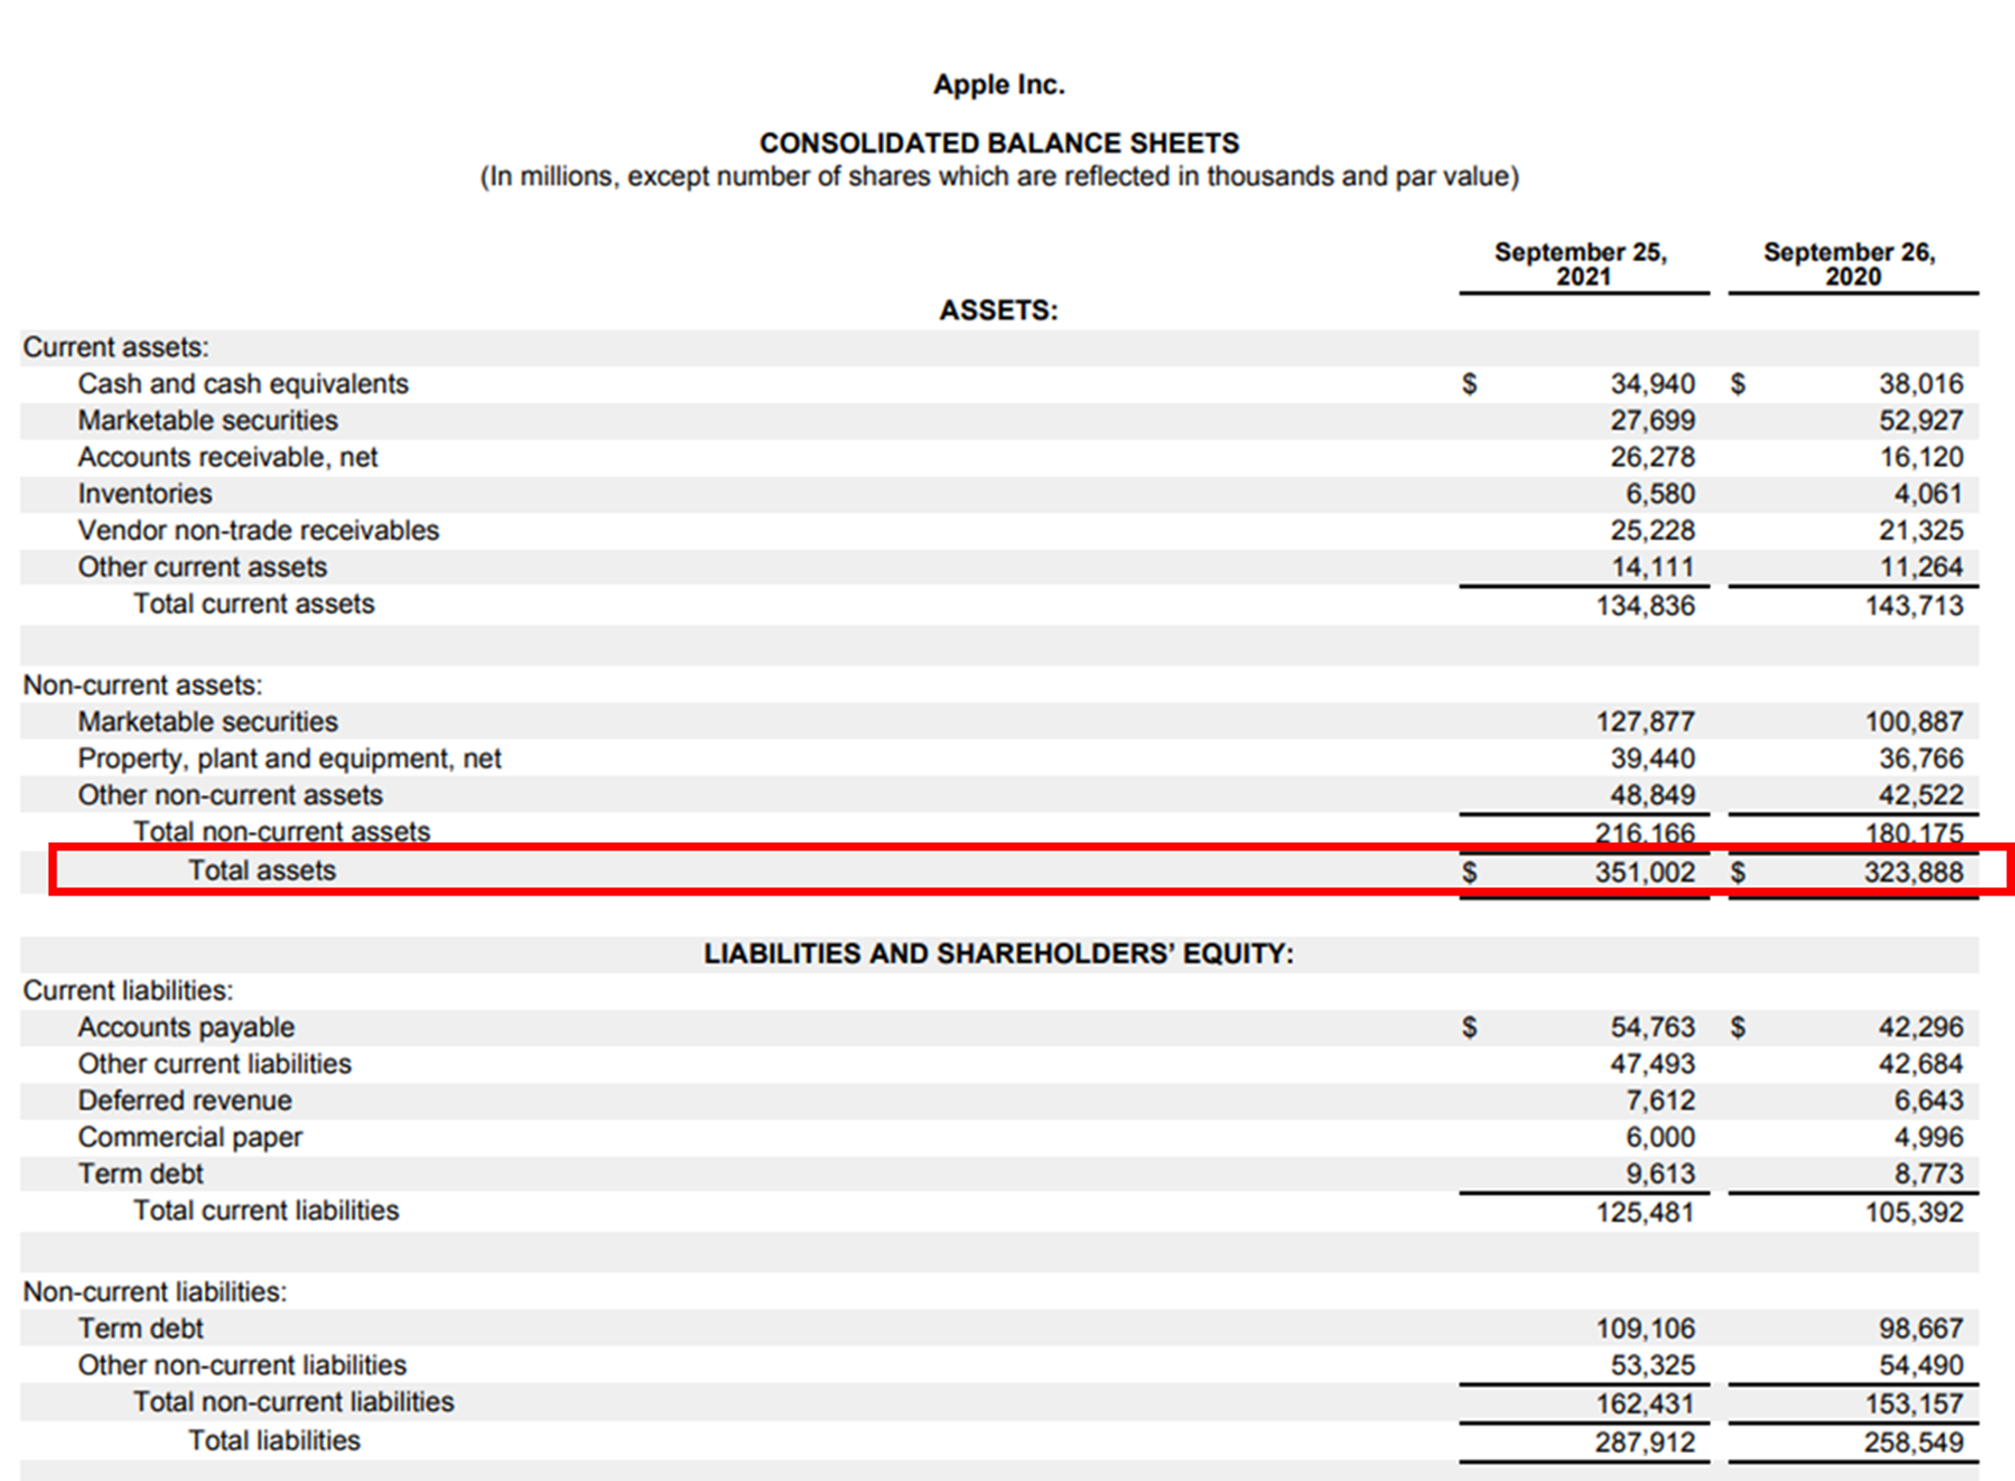Select the 'September 26, 2020' column header
The image size is (2015, 1481).
click(x=1851, y=264)
